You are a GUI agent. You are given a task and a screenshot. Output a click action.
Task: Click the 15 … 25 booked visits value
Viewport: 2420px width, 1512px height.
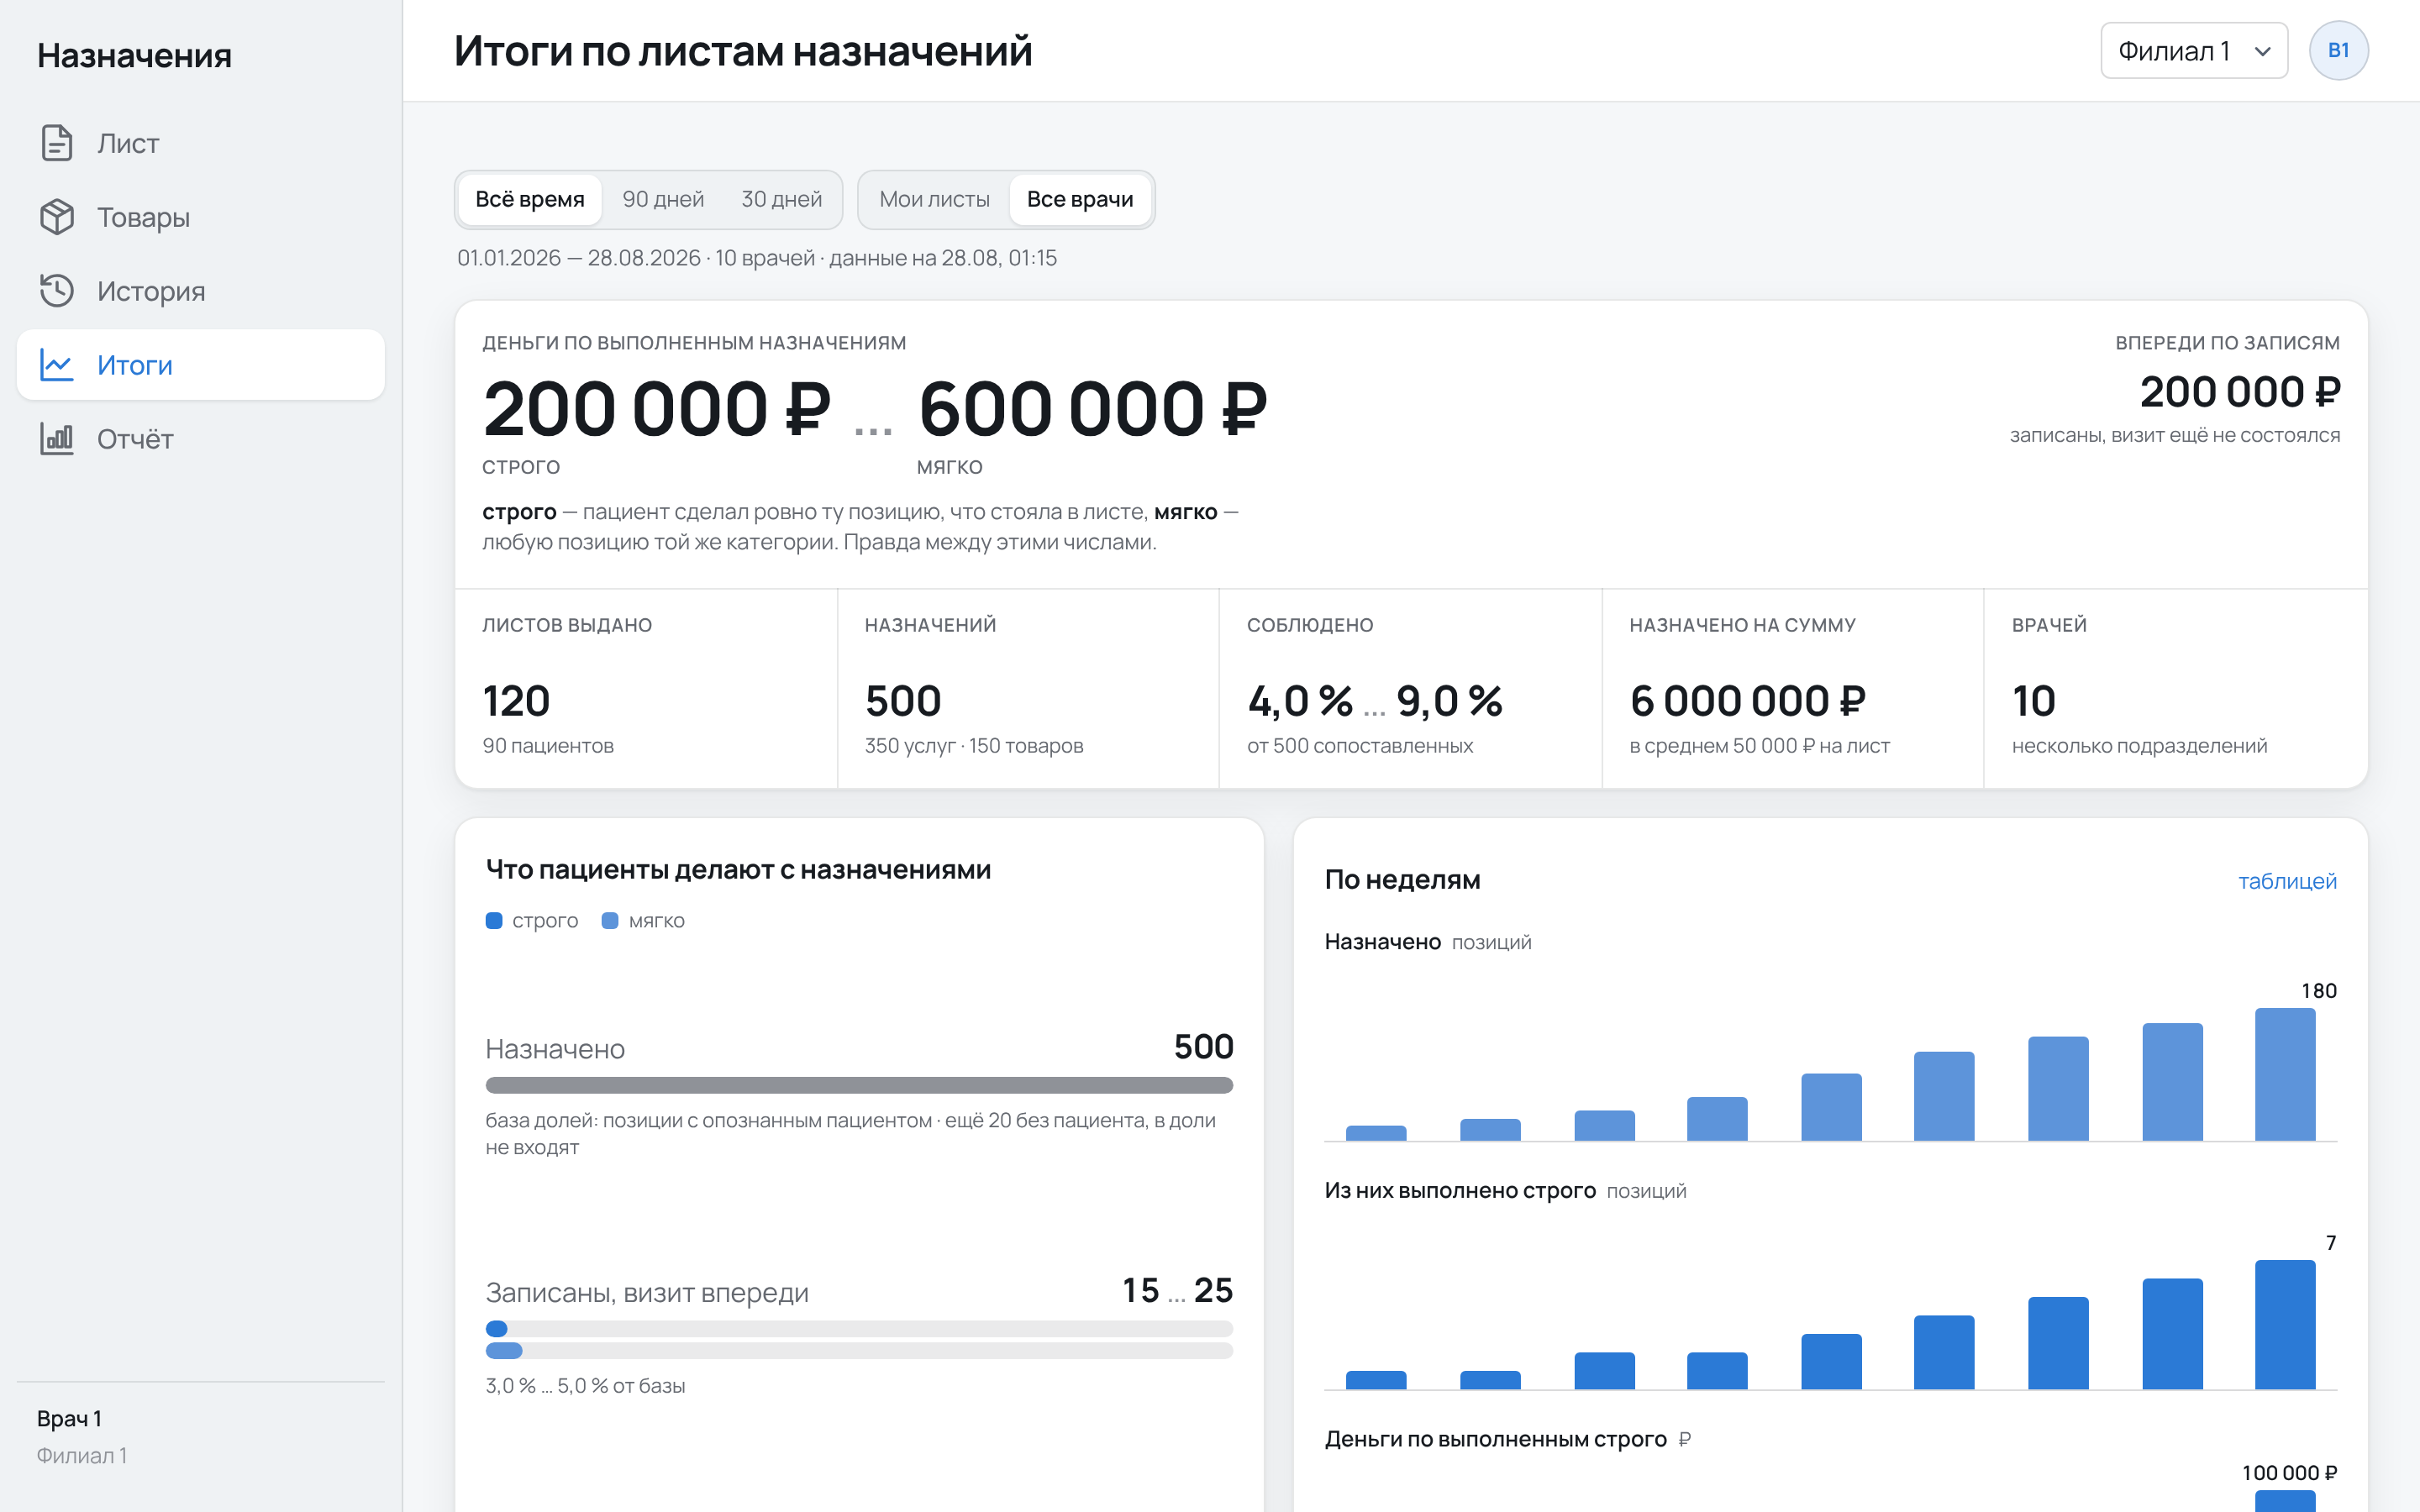click(1177, 1290)
